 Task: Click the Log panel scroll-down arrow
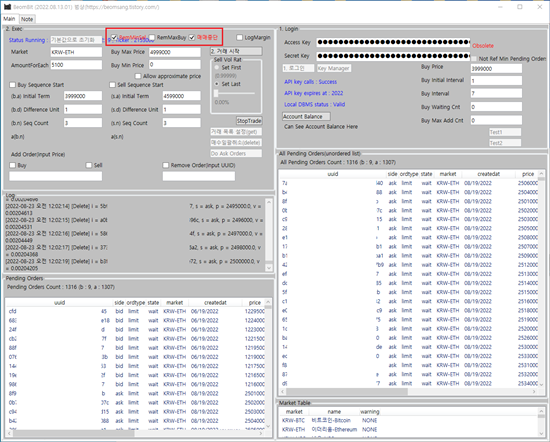tap(269, 268)
